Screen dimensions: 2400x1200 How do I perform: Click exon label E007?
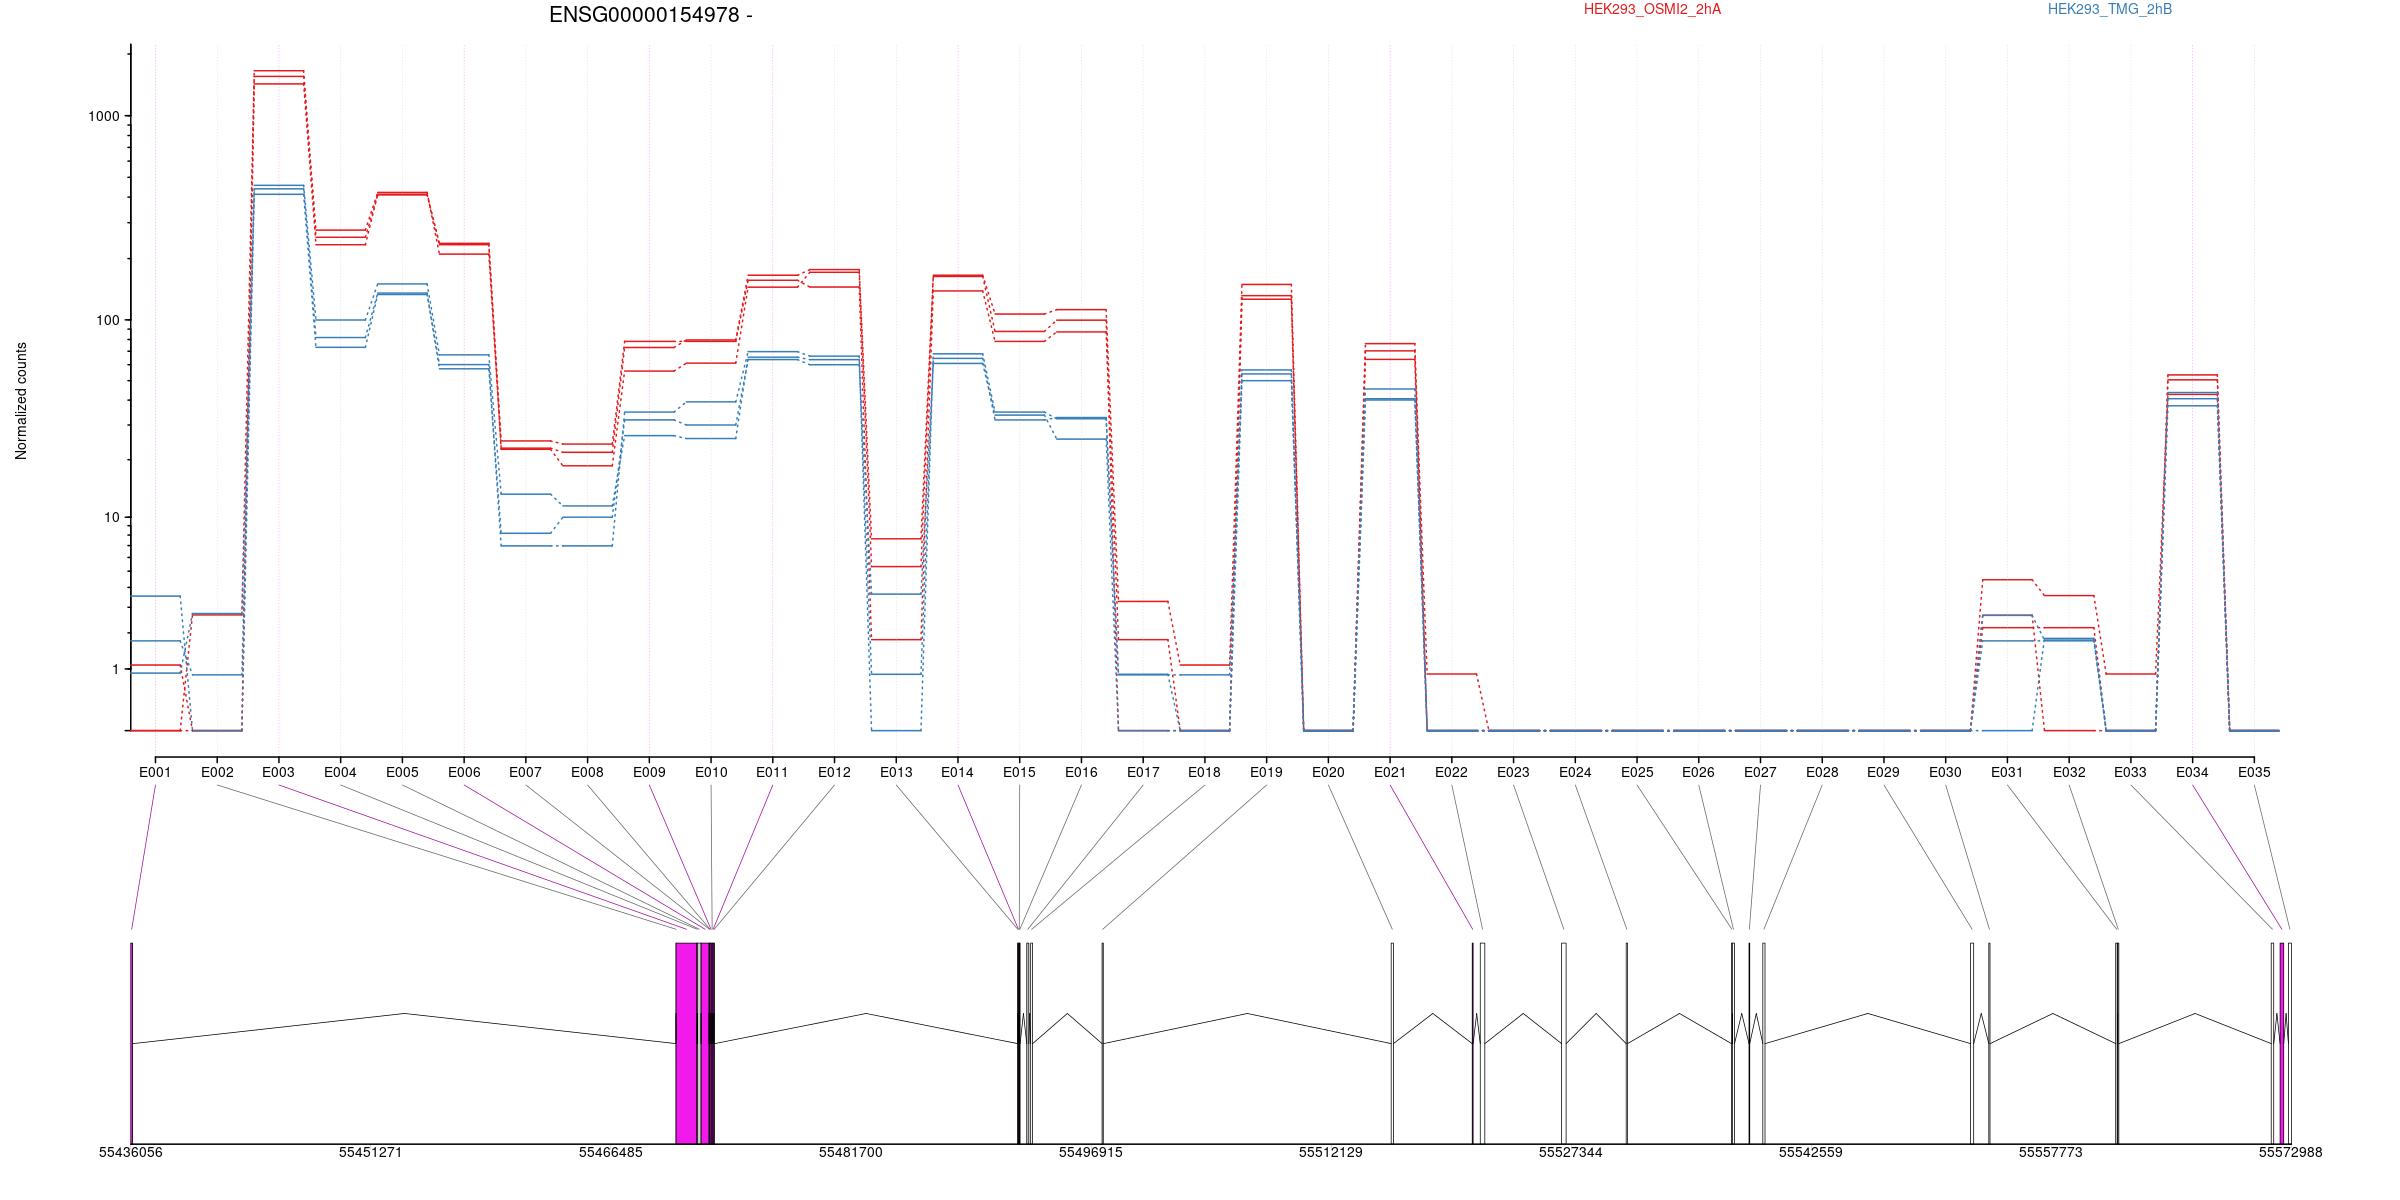(x=525, y=772)
